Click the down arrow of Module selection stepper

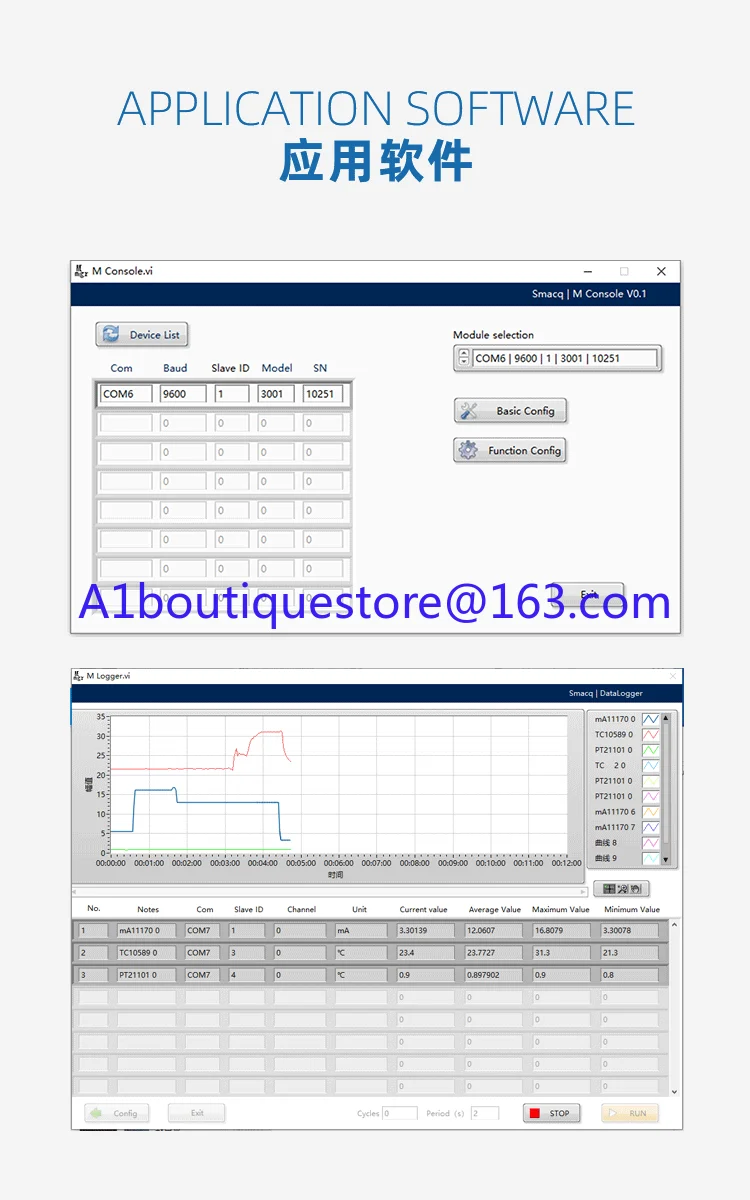(x=463, y=362)
